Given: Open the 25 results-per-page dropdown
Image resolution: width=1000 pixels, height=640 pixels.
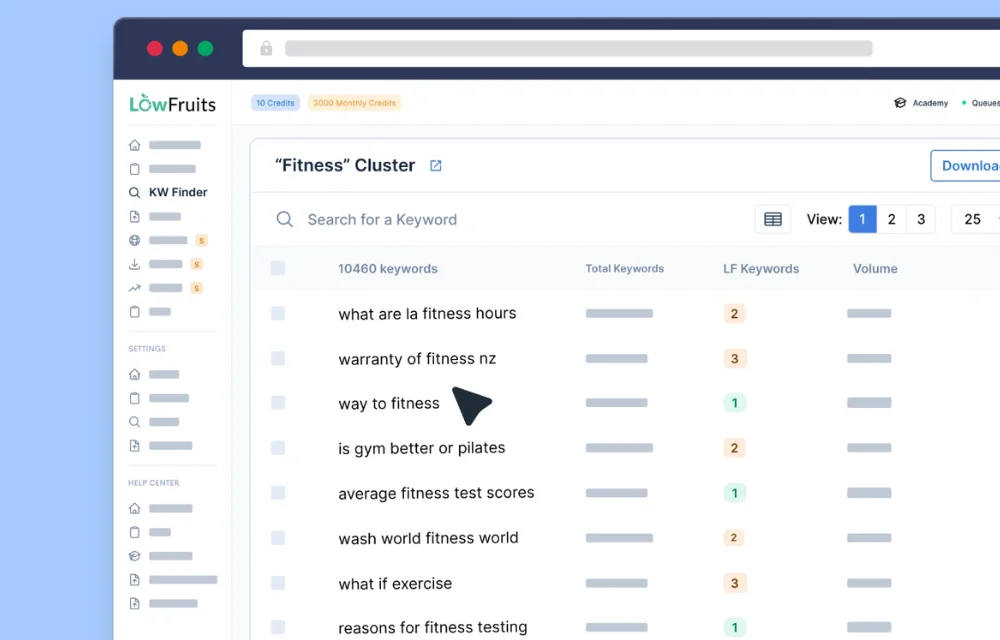Looking at the screenshot, I should pyautogui.click(x=974, y=219).
